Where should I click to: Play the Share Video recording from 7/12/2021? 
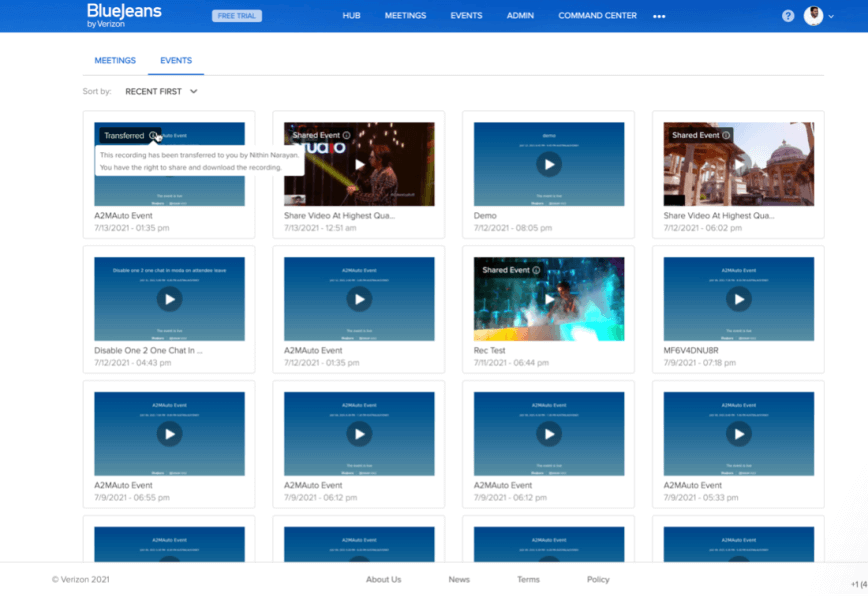(739, 164)
